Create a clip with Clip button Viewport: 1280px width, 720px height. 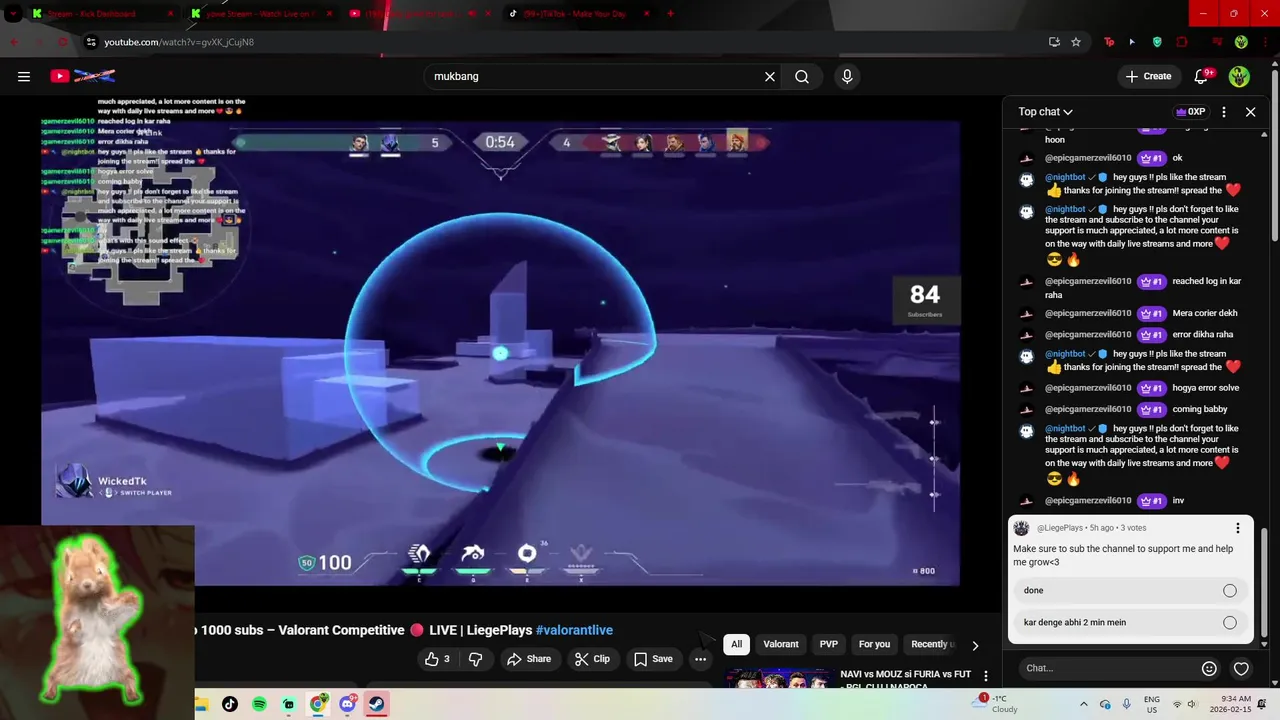tap(592, 659)
